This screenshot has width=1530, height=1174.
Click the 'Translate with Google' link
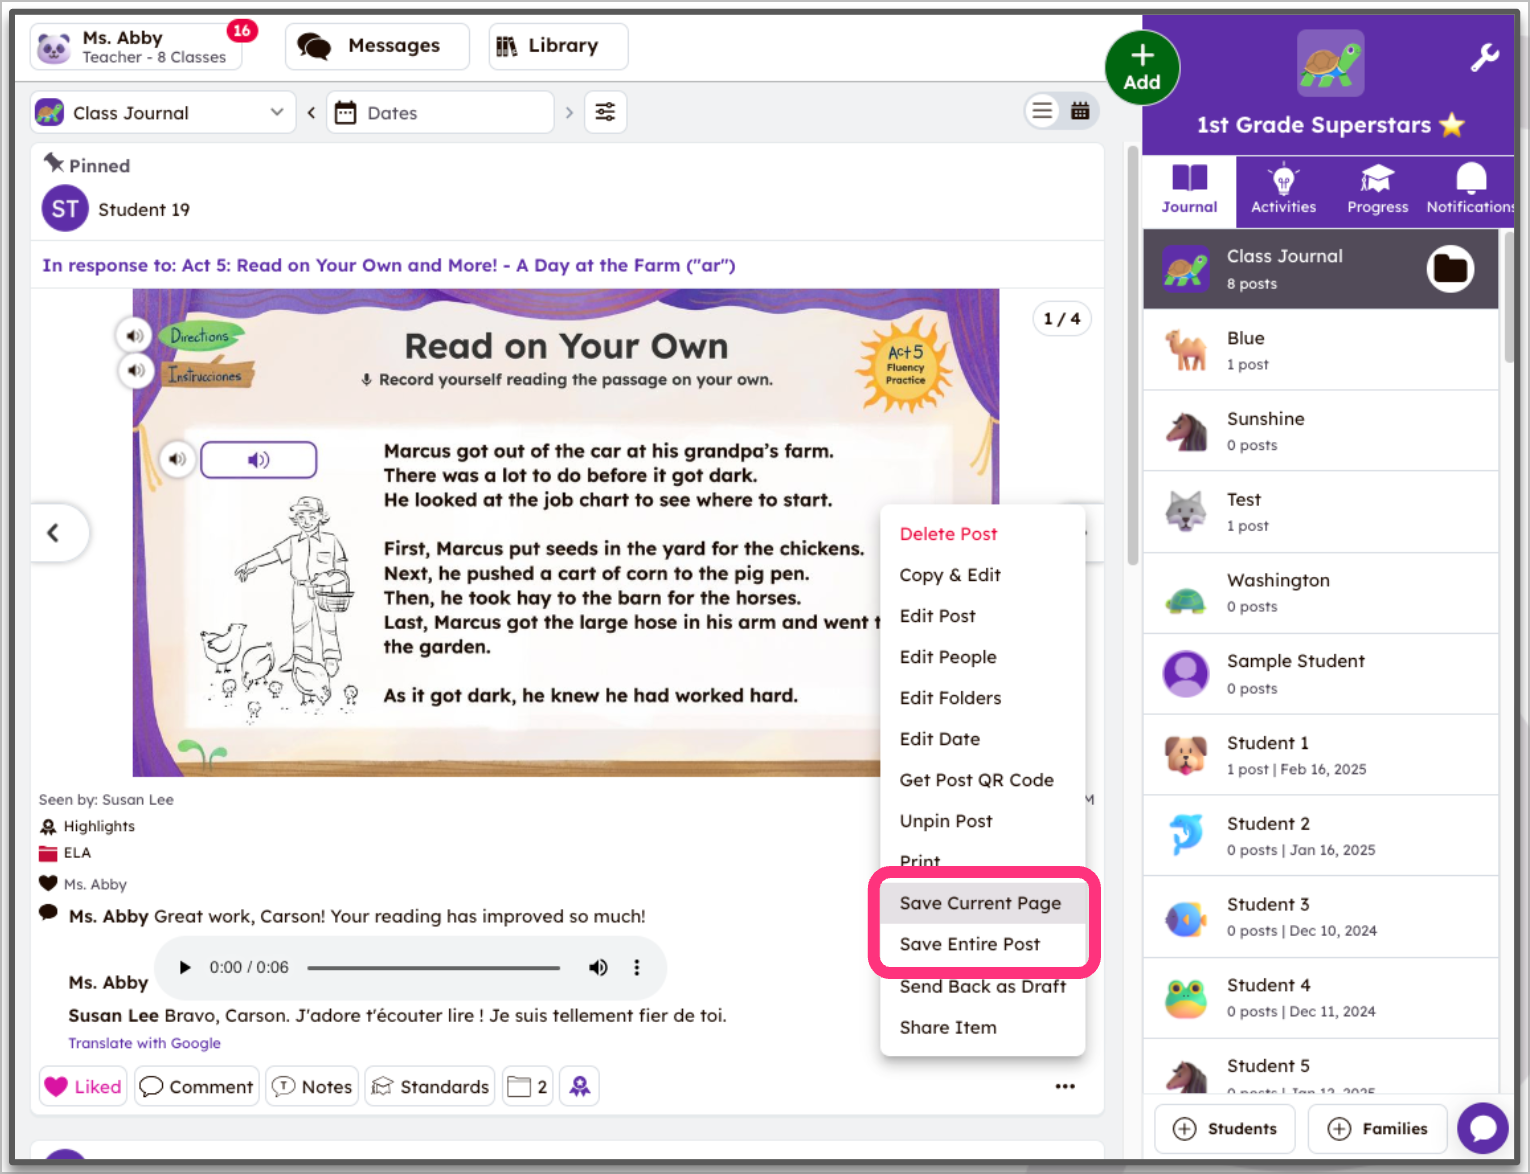pyautogui.click(x=144, y=1043)
